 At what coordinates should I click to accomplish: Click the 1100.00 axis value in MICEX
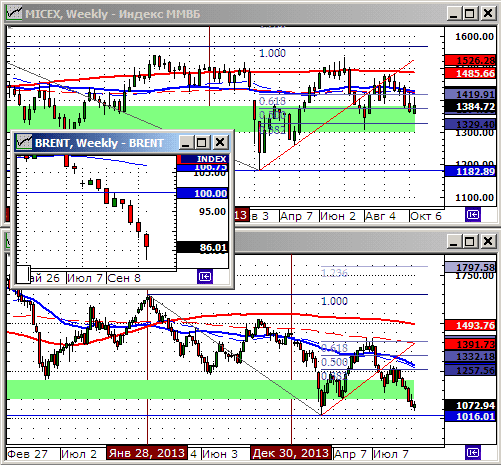pyautogui.click(x=474, y=198)
